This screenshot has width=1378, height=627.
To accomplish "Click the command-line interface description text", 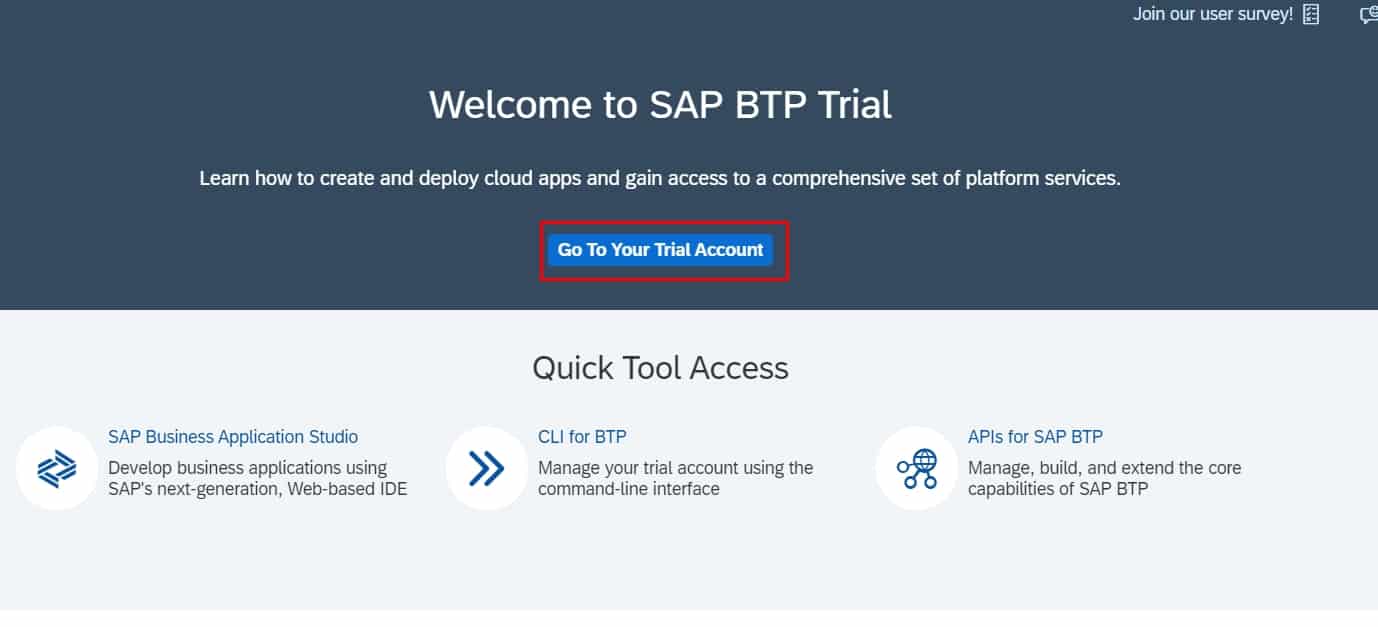I will click(676, 478).
